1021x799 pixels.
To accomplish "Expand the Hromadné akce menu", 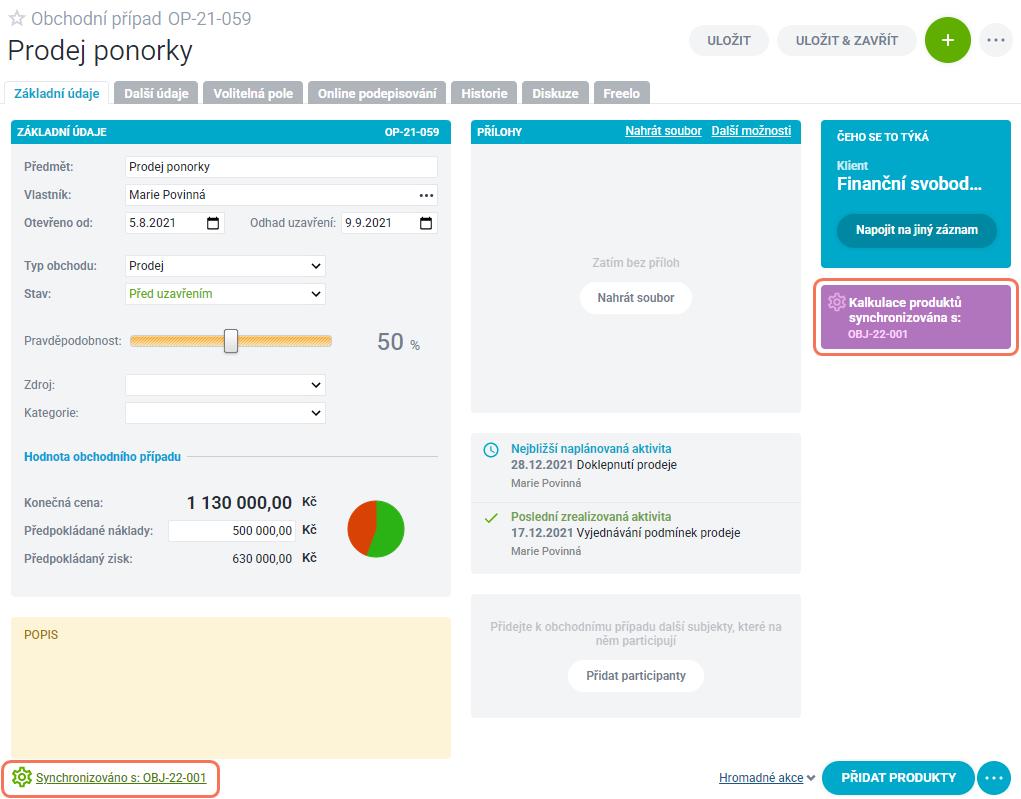I will (766, 778).
